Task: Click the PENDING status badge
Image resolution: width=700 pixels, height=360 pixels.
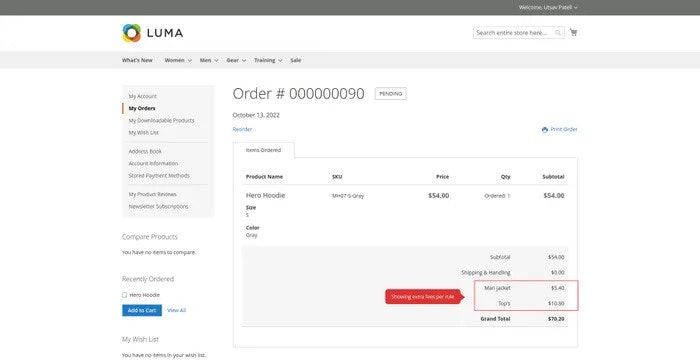Action: [x=391, y=94]
